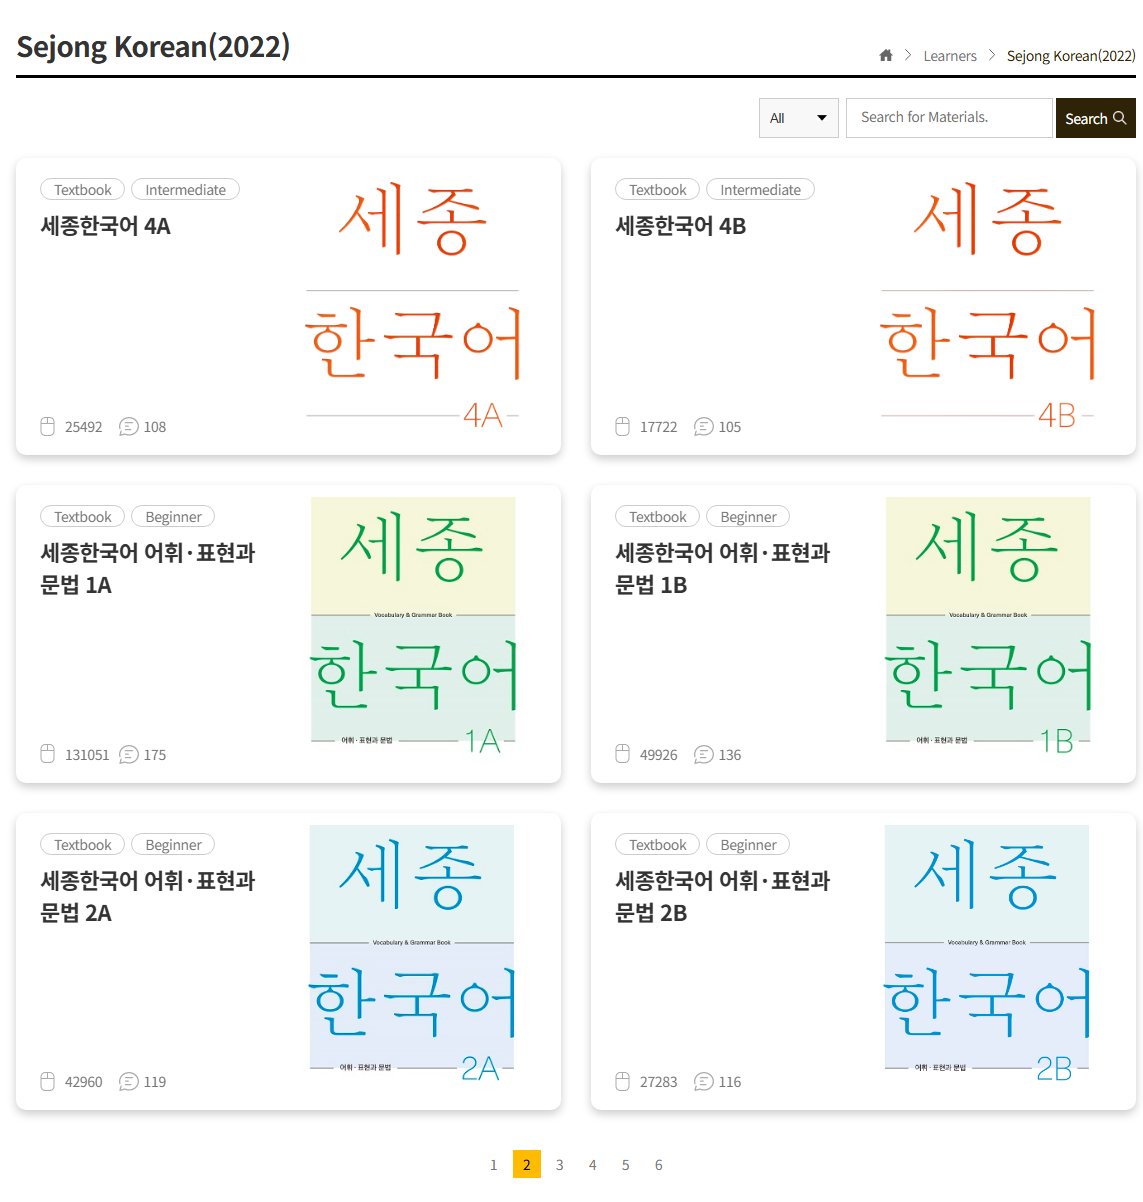Open the 세종한국어 어휘·표현과 문법 2A title
Image resolution: width=1143 pixels, height=1202 pixels.
(x=148, y=897)
